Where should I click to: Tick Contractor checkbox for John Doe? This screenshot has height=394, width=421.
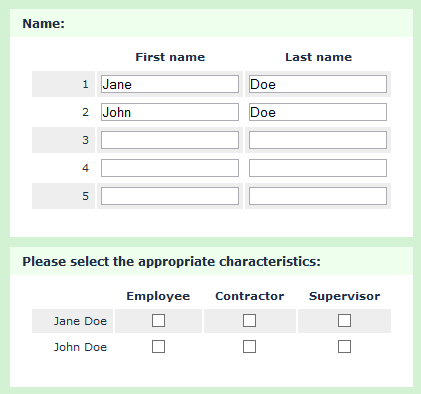point(249,347)
